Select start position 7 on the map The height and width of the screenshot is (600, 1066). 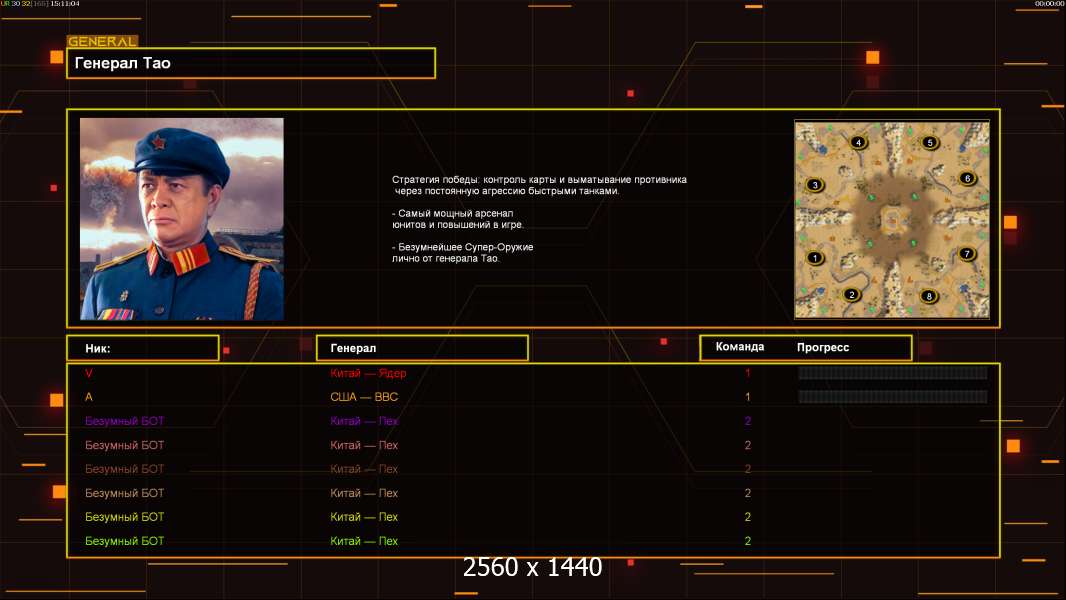[x=967, y=253]
